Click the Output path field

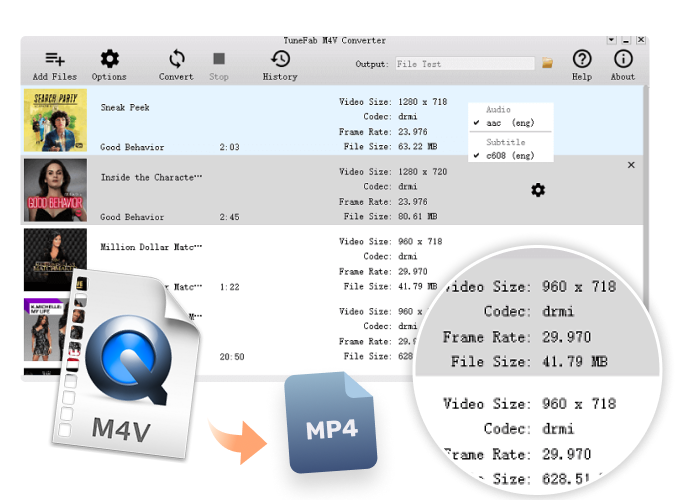[465, 64]
